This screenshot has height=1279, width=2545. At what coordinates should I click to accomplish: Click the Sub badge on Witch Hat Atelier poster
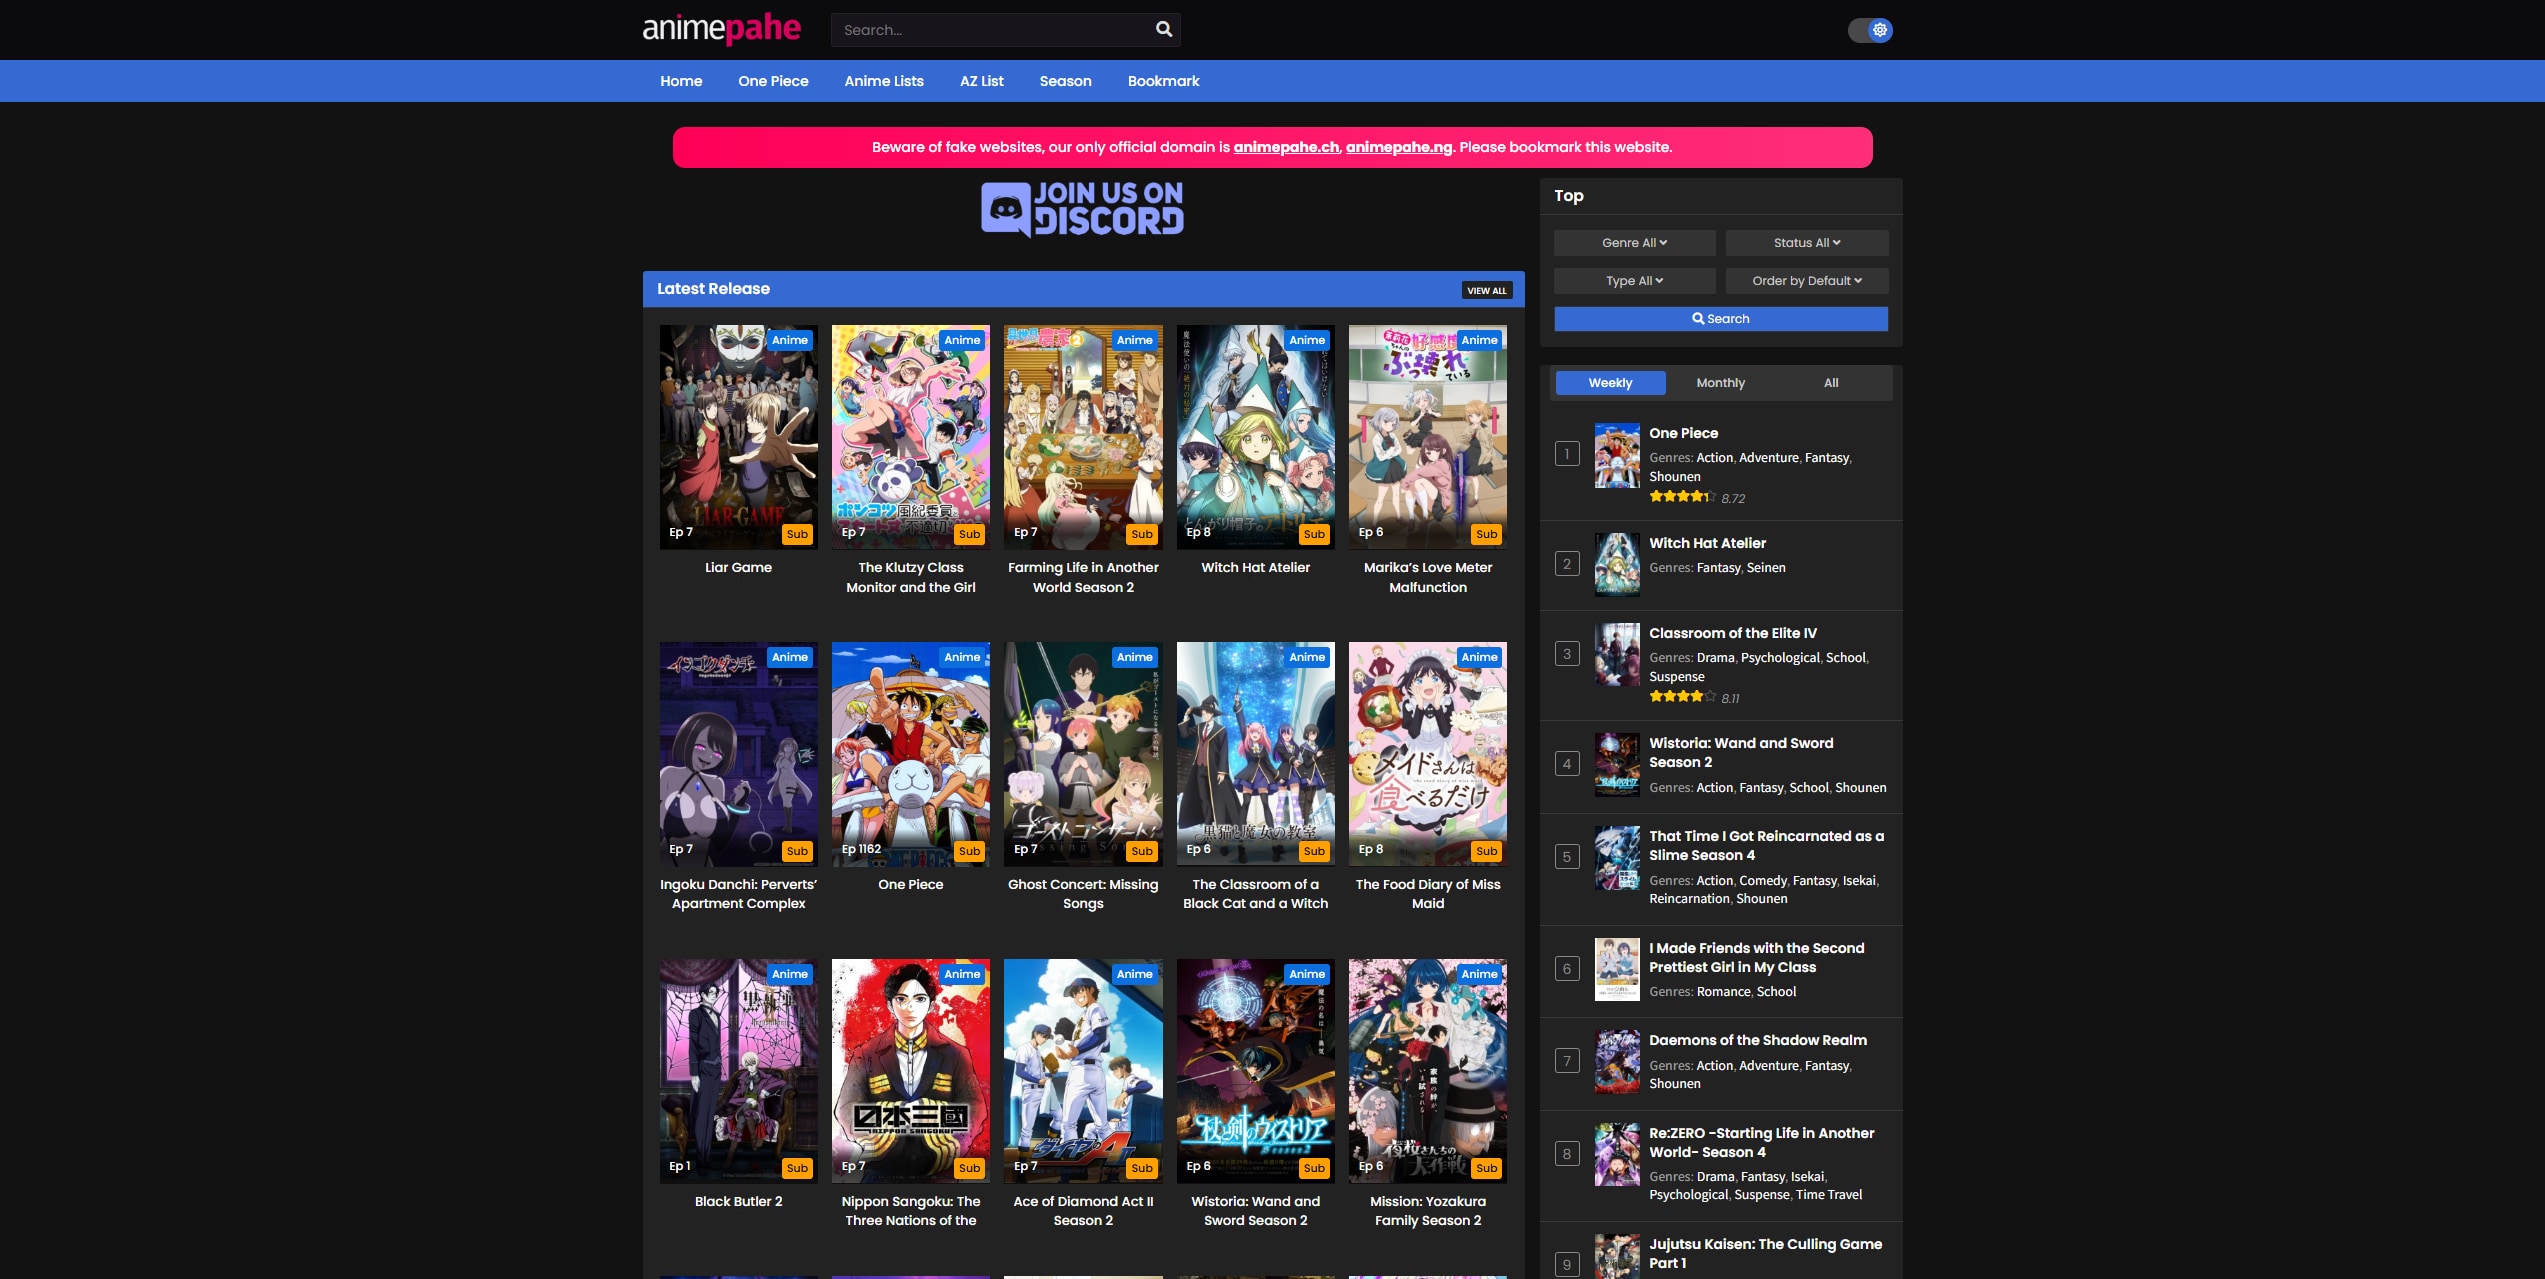1314,534
